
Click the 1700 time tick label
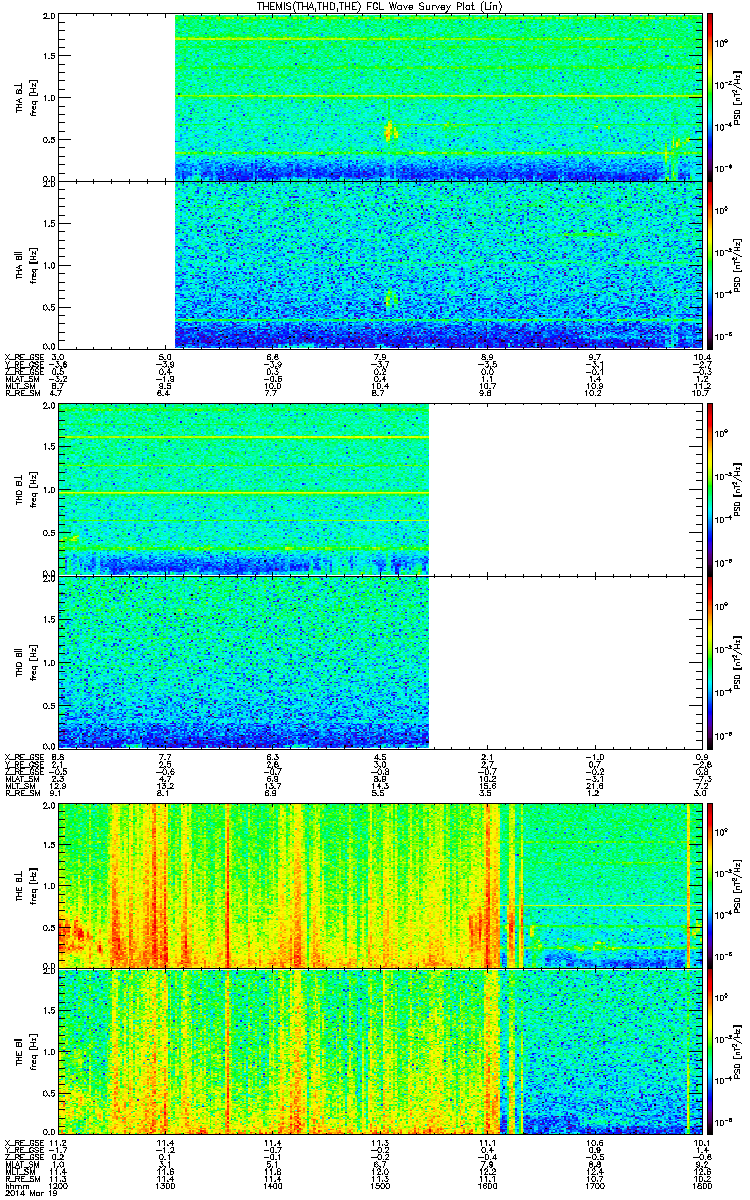593,1184
